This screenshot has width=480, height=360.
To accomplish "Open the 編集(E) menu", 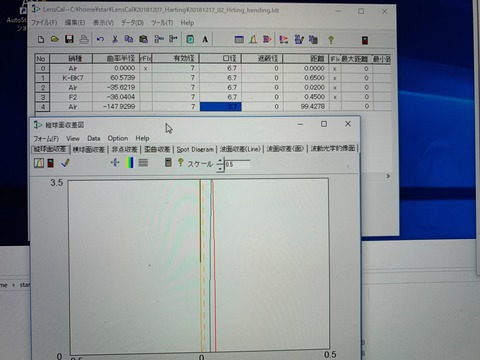I will (75, 23).
